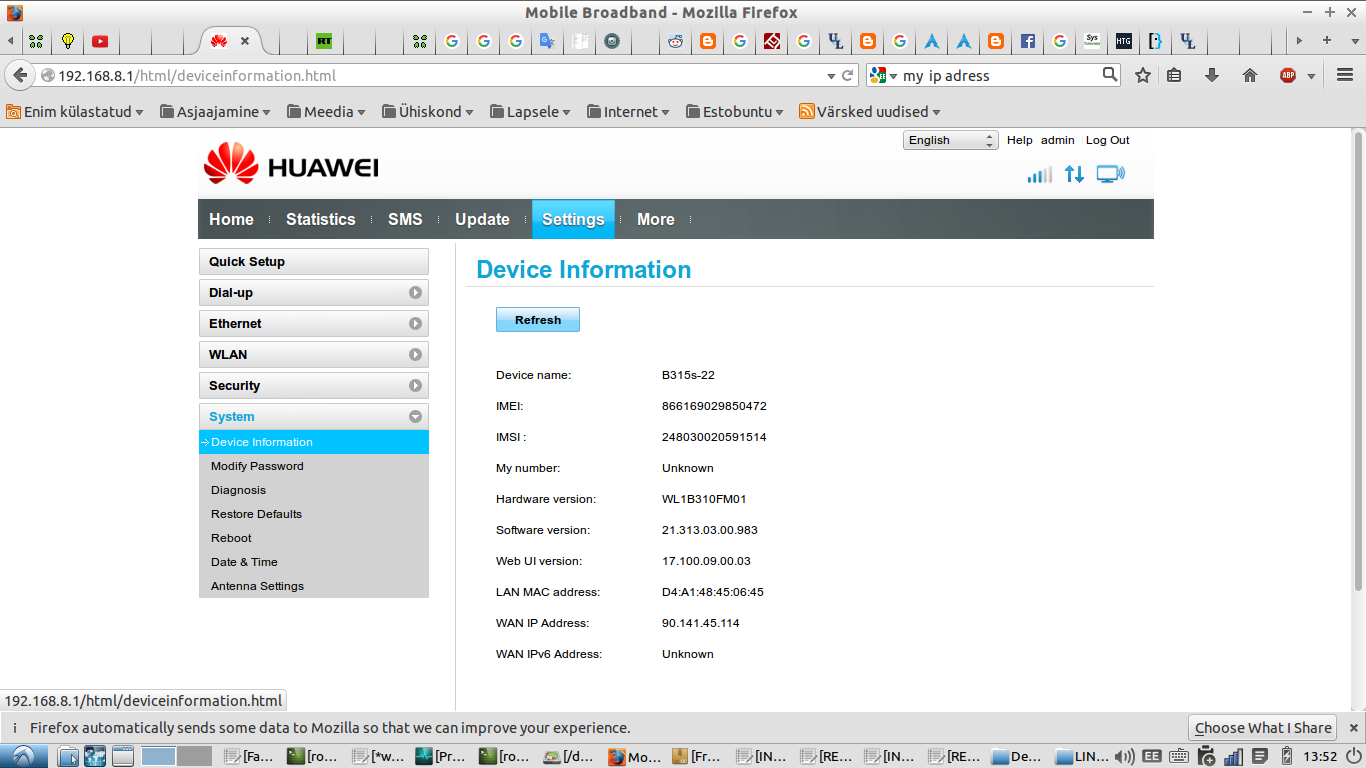
Task: Open the English language dropdown
Action: [950, 140]
